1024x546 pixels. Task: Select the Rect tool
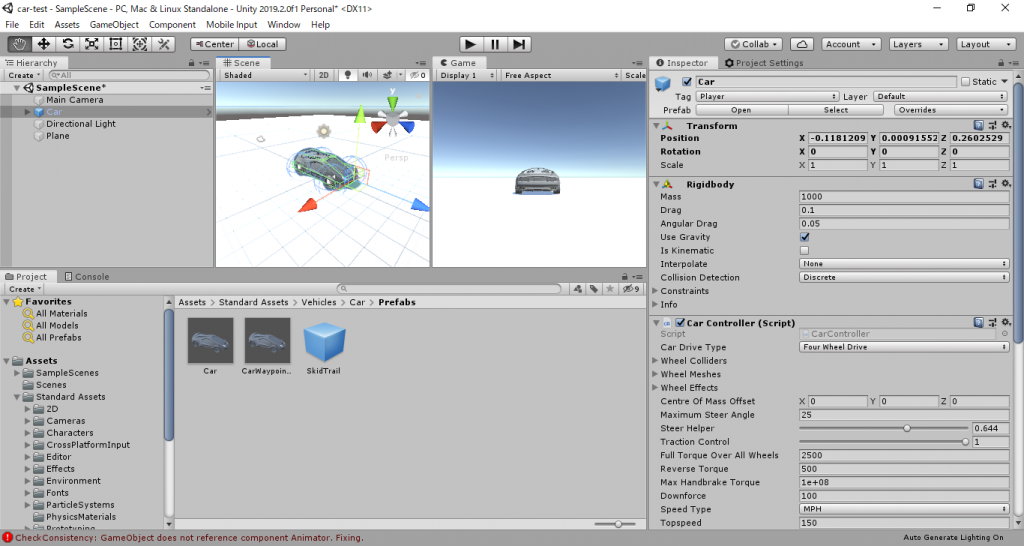[x=116, y=44]
